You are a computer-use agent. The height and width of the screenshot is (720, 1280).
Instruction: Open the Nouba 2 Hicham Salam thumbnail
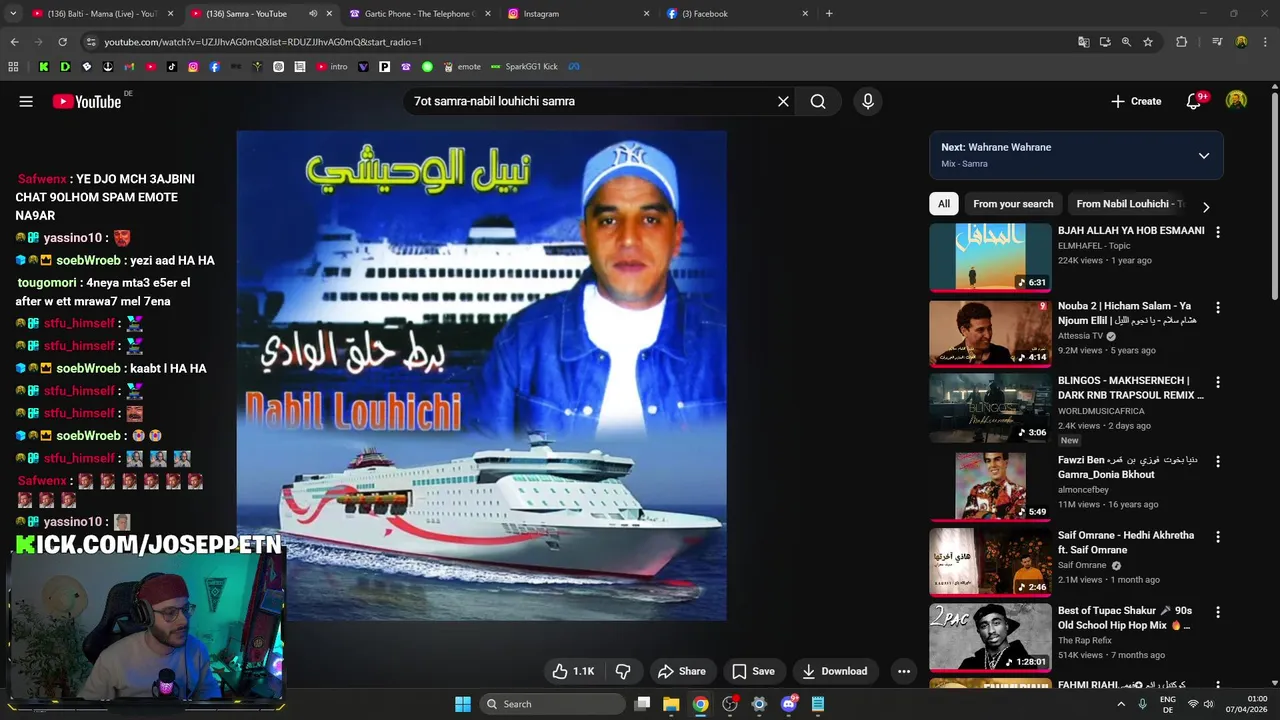point(990,333)
